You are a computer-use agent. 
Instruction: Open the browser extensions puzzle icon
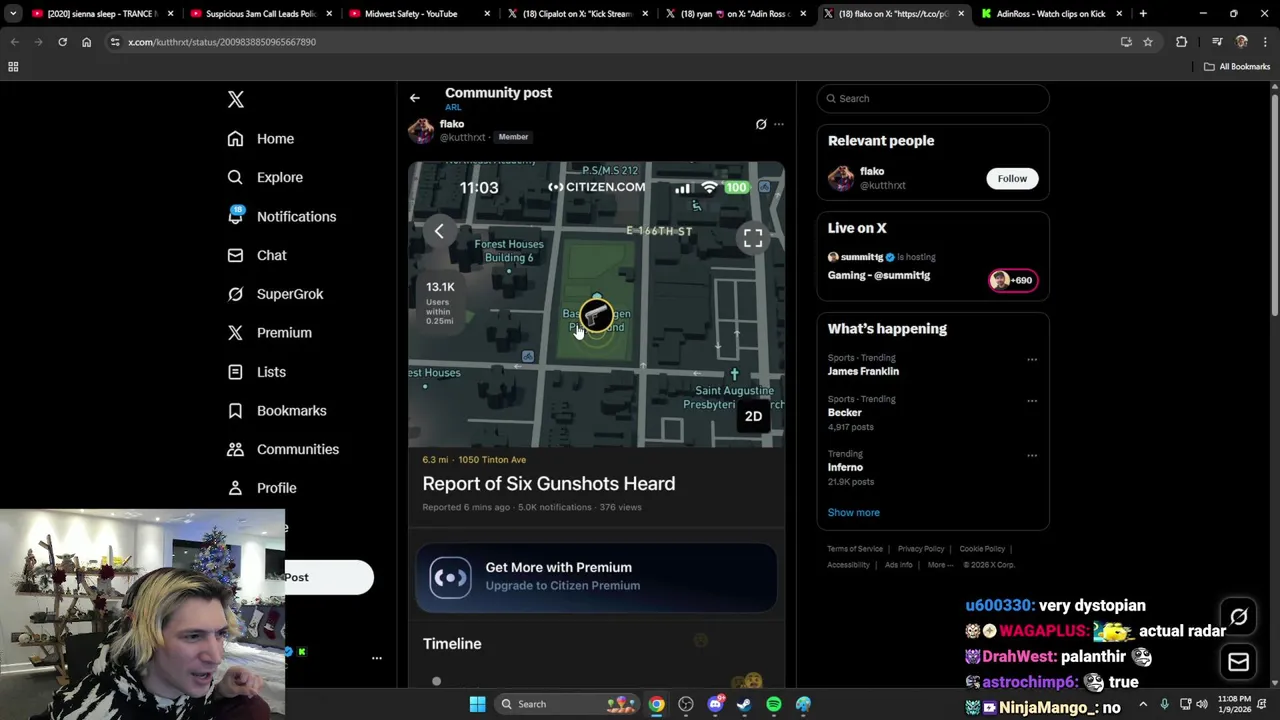1181,42
